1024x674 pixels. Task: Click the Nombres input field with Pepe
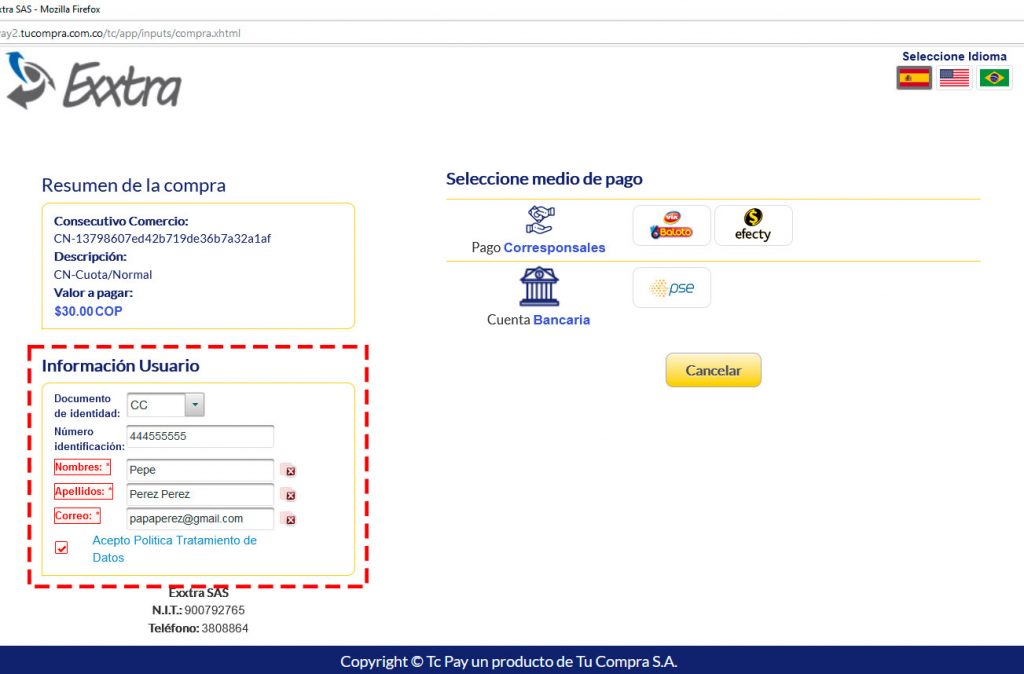click(x=200, y=470)
